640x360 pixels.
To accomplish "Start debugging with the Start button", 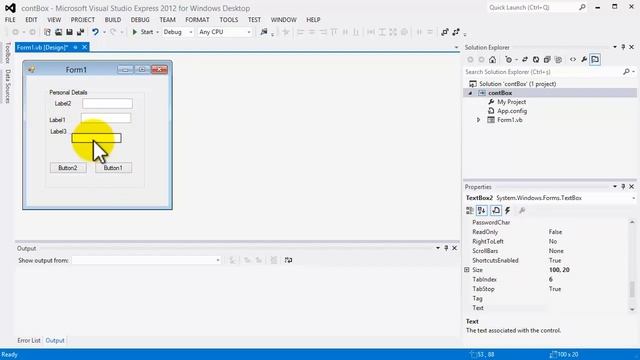I will [142, 32].
